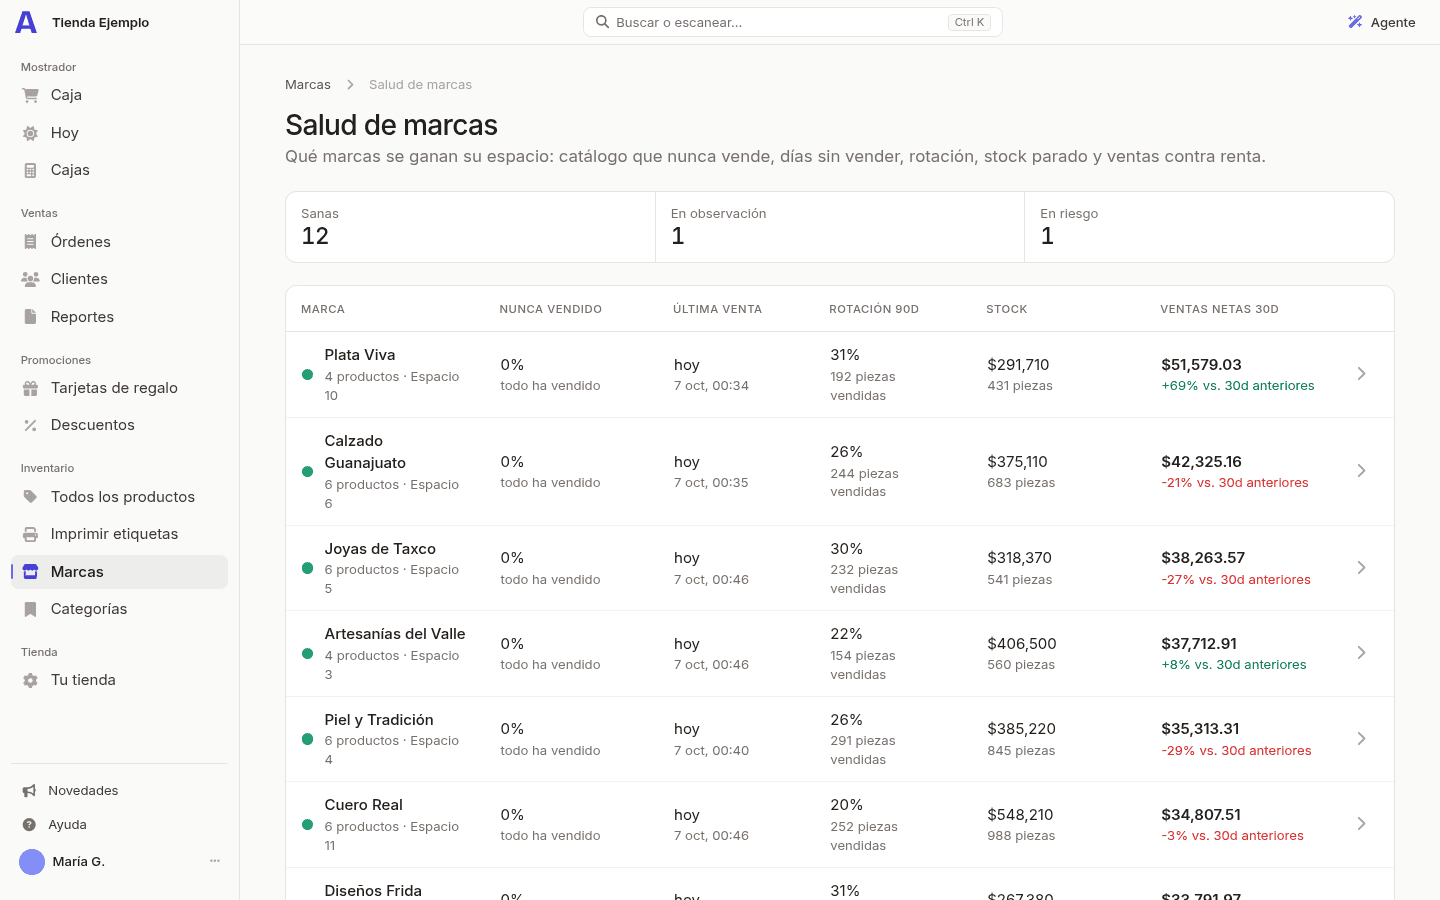Screen dimensions: 1440x900
Task: Expand the Calzado Guanajuato row chevron
Action: 1361,471
